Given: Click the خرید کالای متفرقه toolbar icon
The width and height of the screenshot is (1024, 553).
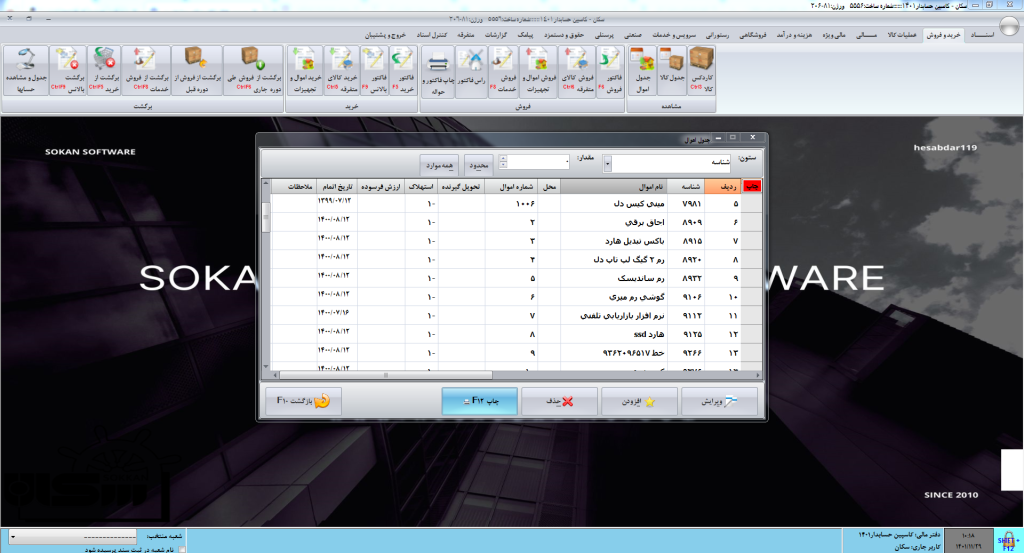Looking at the screenshot, I should pos(341,71).
